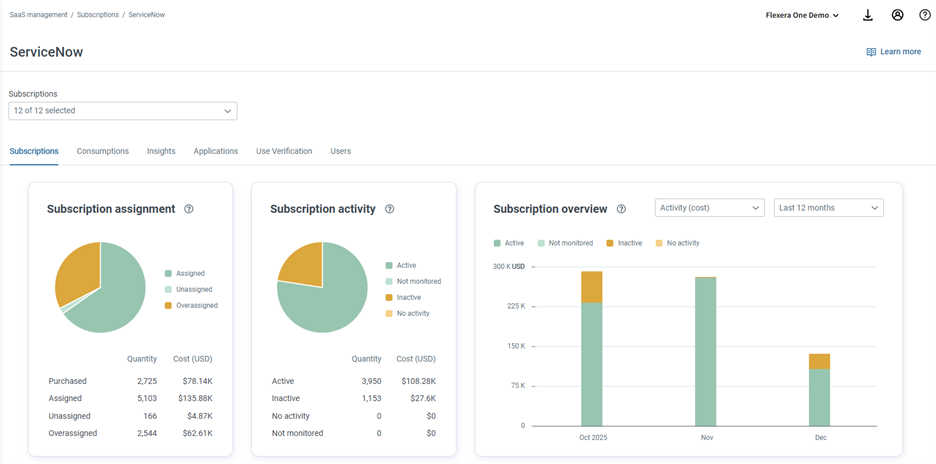Click the Subscriptions breadcrumb link
Viewport: 936px width, 464px height.
point(98,15)
